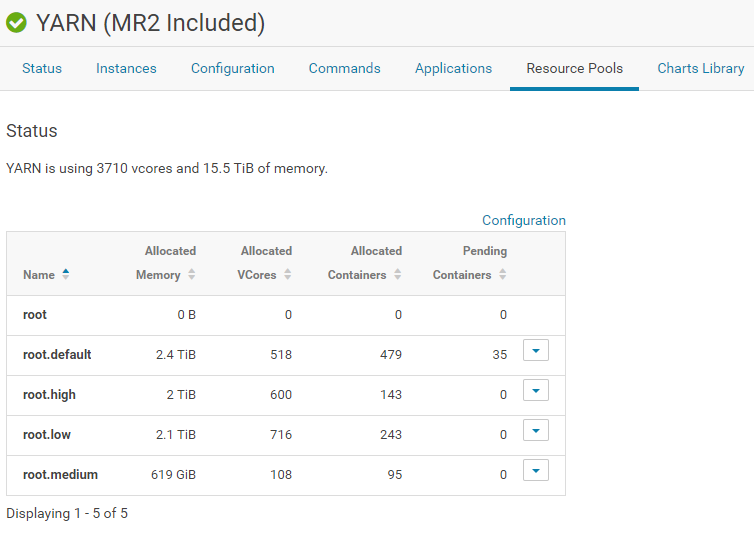The width and height of the screenshot is (754, 543).
Task: Open the Instances tab
Action: (x=126, y=69)
